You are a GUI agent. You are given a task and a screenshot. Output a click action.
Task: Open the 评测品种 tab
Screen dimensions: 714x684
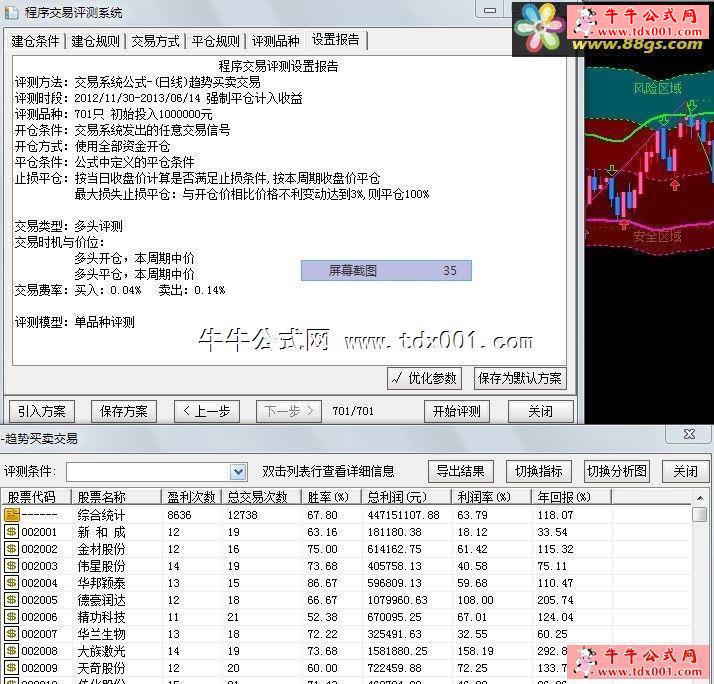pos(275,41)
